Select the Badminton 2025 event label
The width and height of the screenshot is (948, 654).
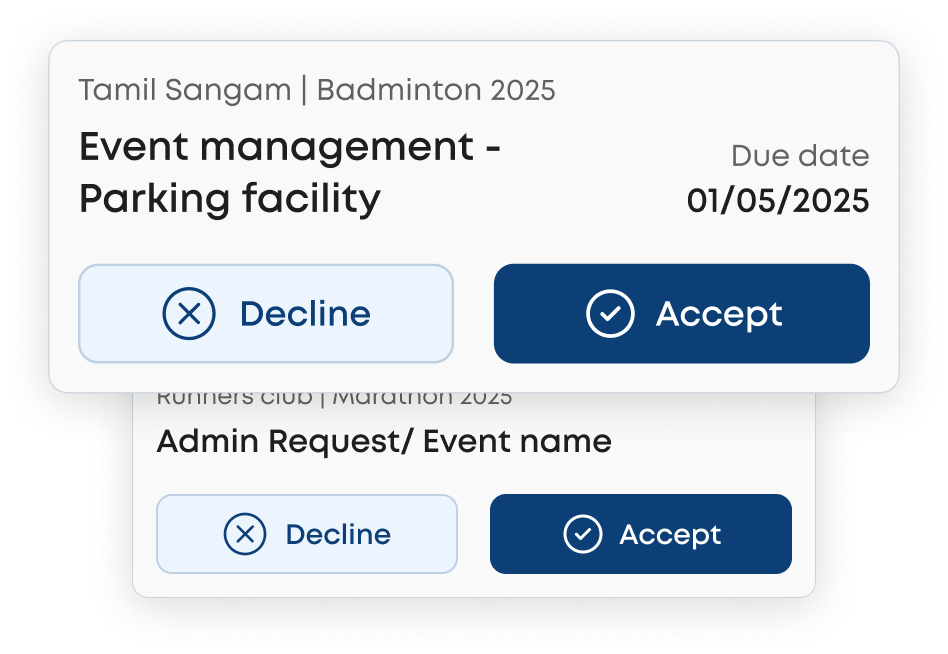click(x=436, y=91)
